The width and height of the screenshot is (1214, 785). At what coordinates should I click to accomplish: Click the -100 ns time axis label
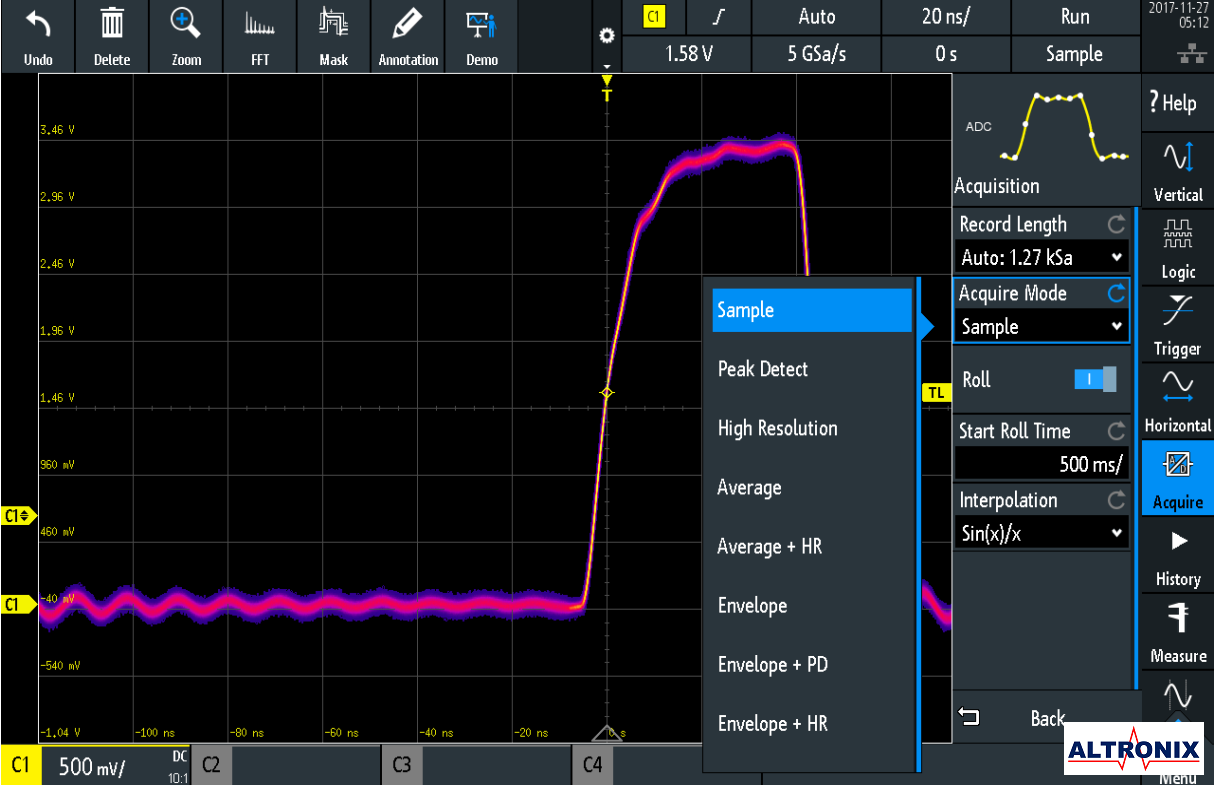click(154, 733)
